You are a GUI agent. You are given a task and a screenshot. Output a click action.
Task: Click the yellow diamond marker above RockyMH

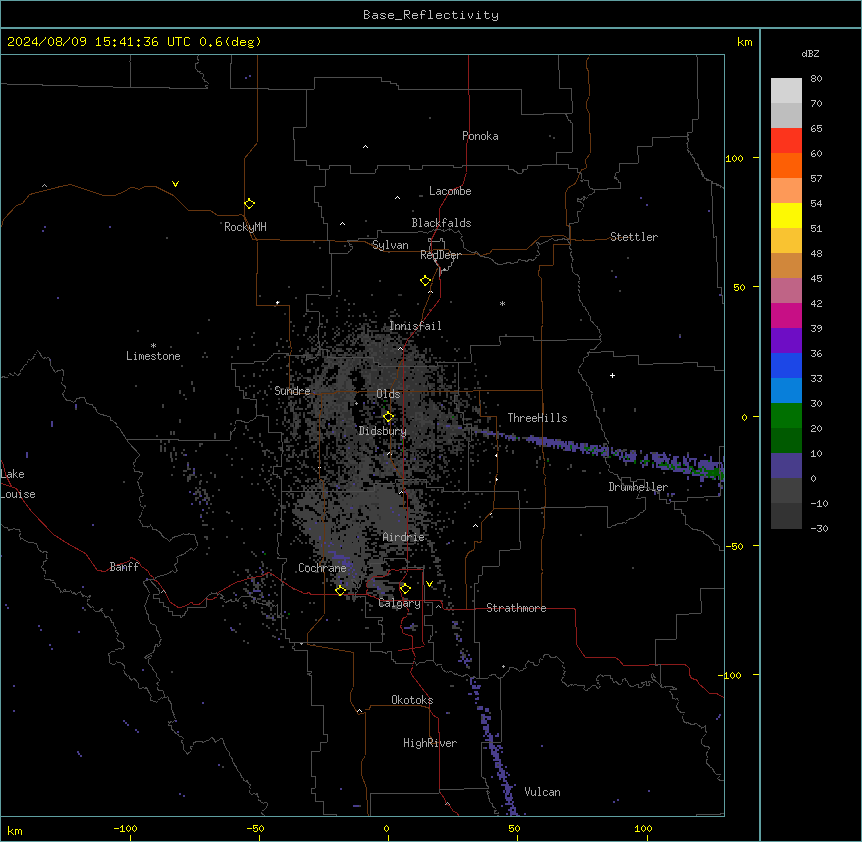pyautogui.click(x=250, y=204)
